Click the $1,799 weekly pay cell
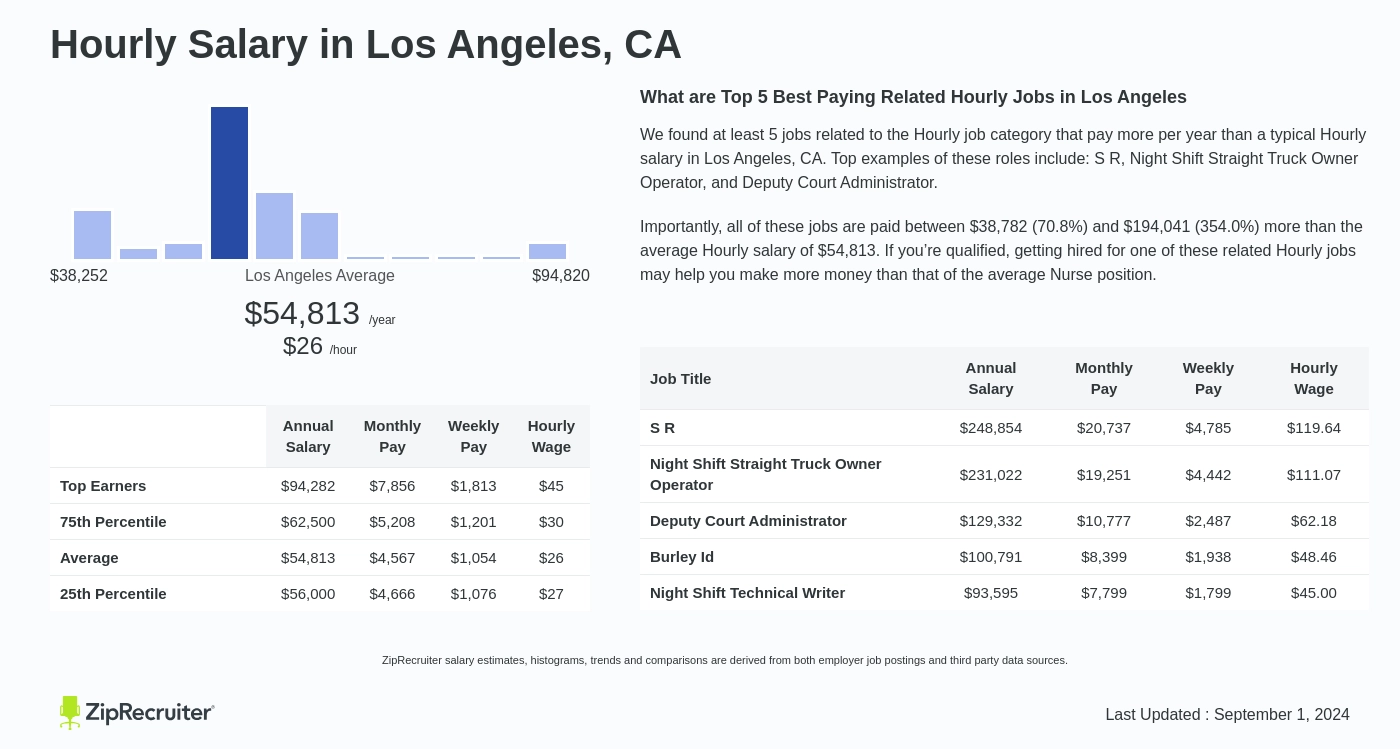 (1208, 593)
